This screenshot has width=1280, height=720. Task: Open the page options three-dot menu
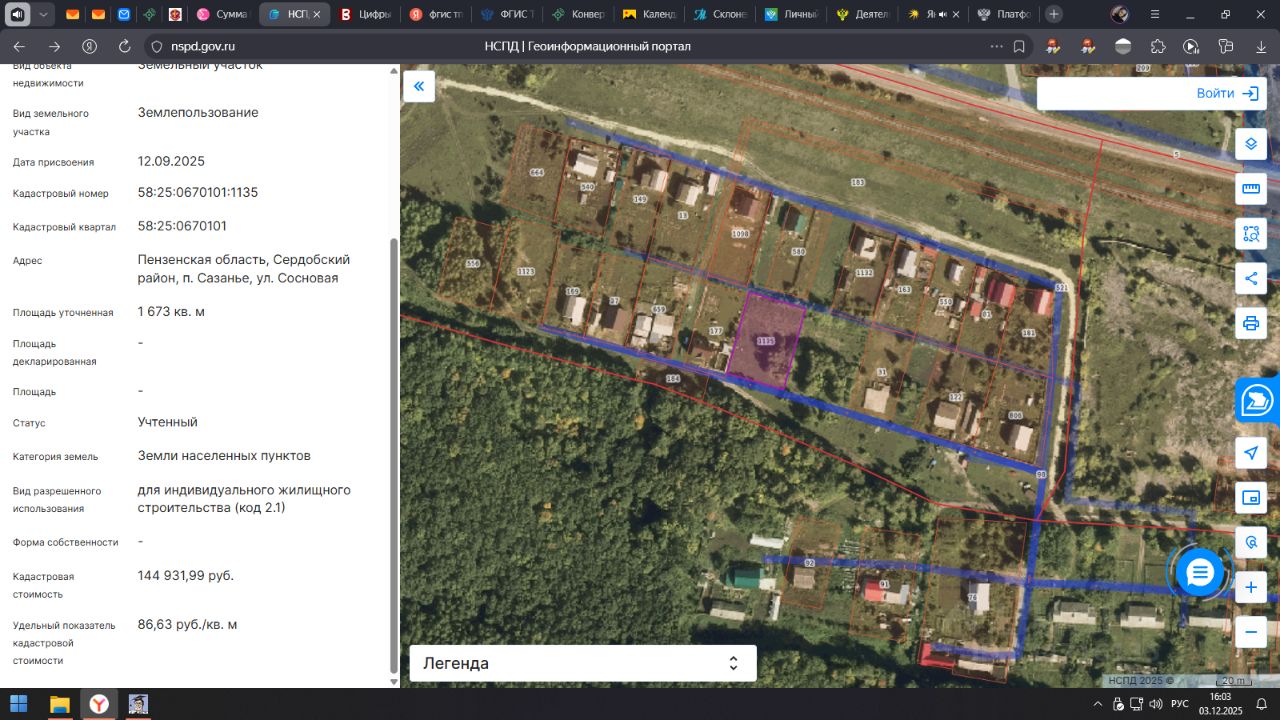996,47
